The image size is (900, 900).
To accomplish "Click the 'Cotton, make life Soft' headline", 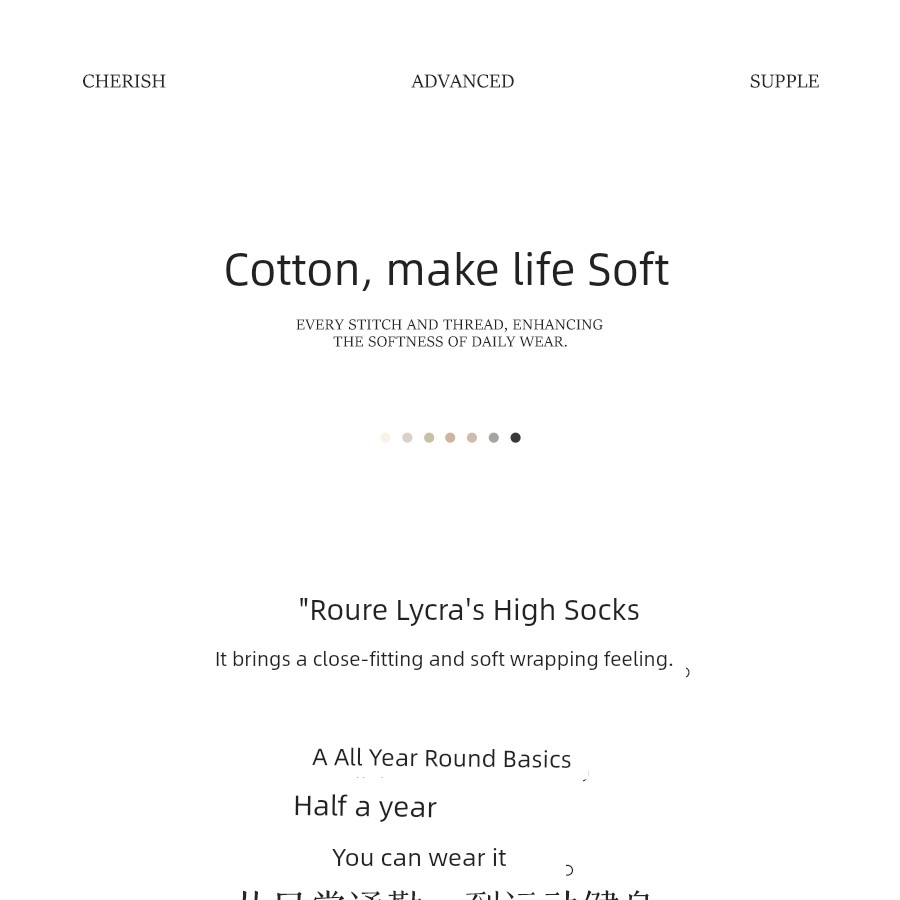I will (x=446, y=270).
